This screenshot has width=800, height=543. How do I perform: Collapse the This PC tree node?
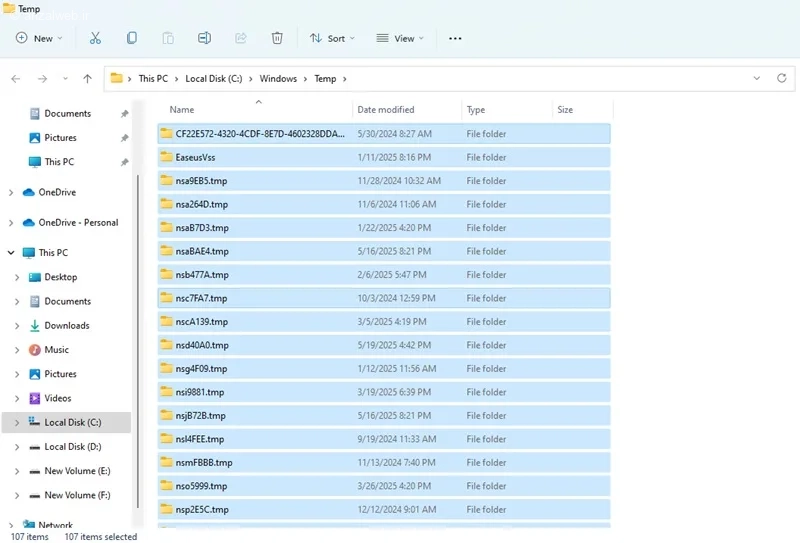pyautogui.click(x=11, y=253)
